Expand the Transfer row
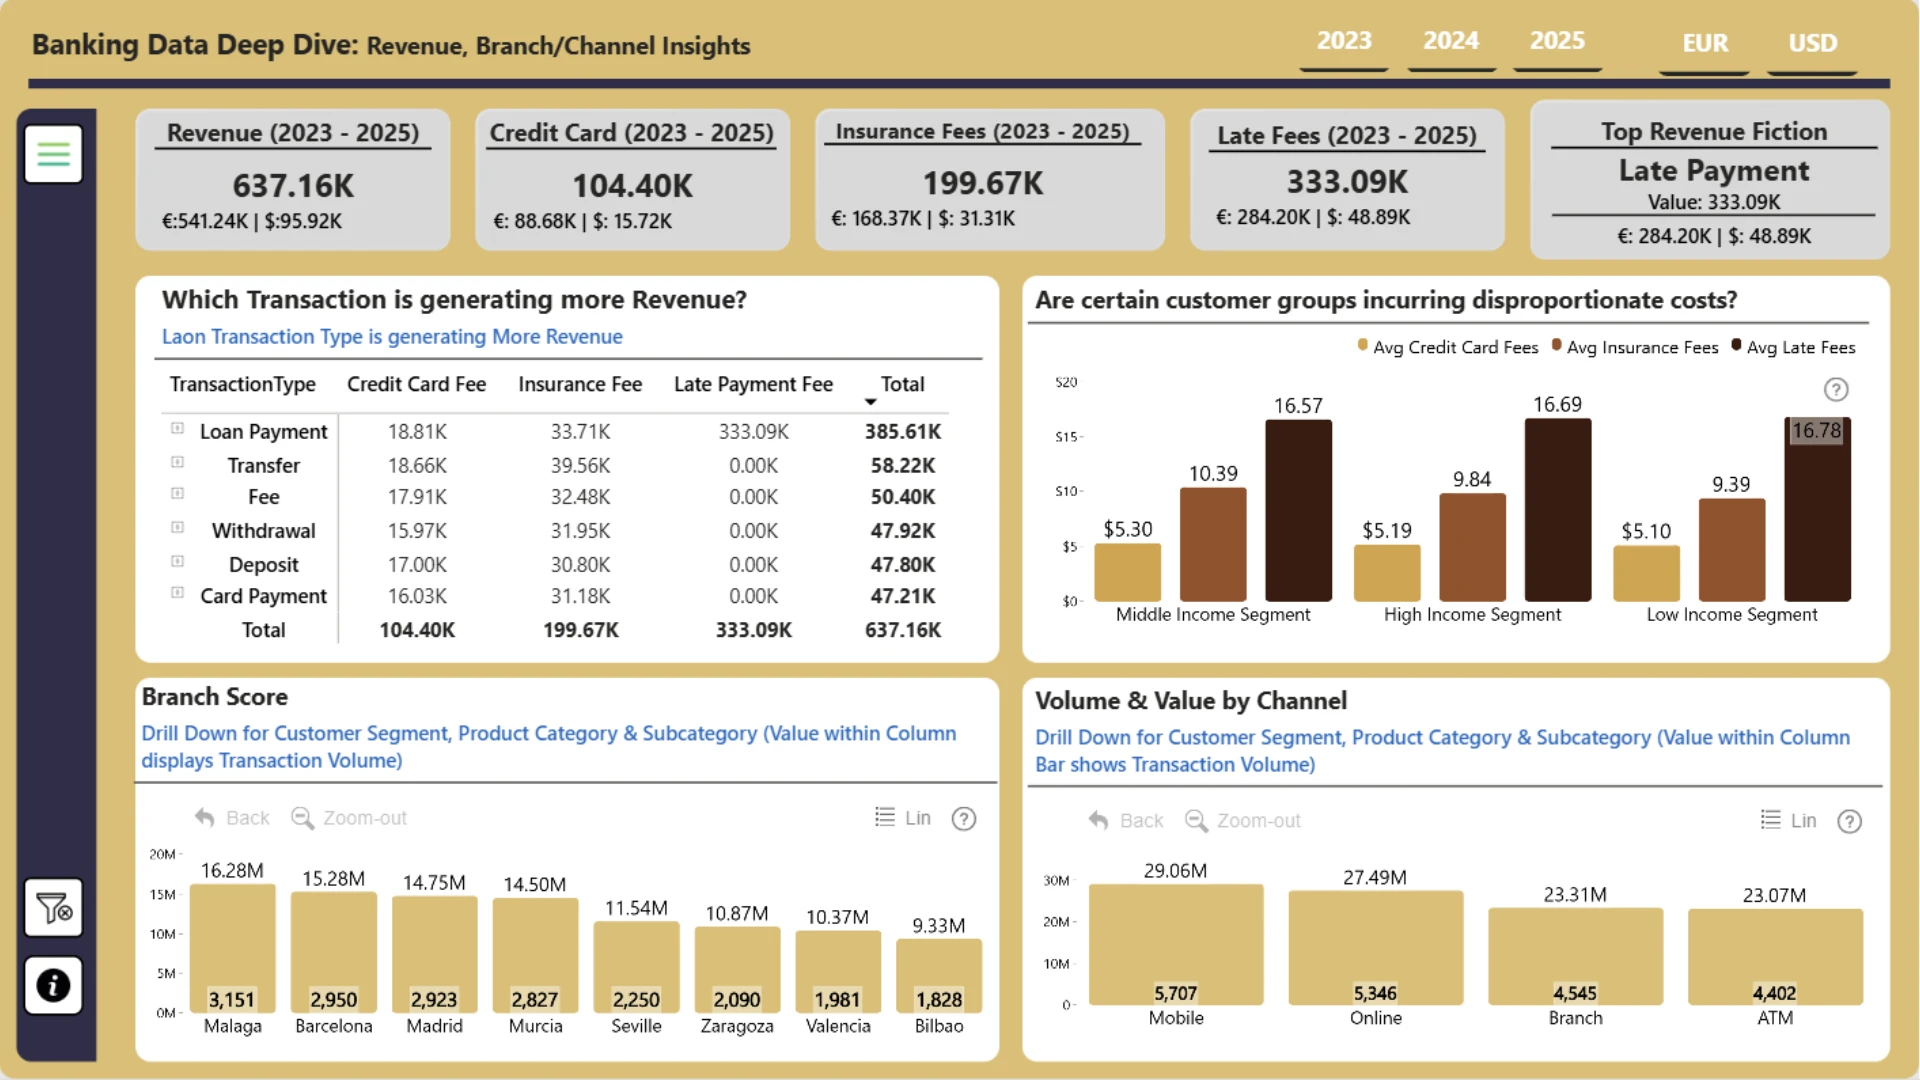Viewport: 1920px width, 1080px height. click(x=177, y=462)
